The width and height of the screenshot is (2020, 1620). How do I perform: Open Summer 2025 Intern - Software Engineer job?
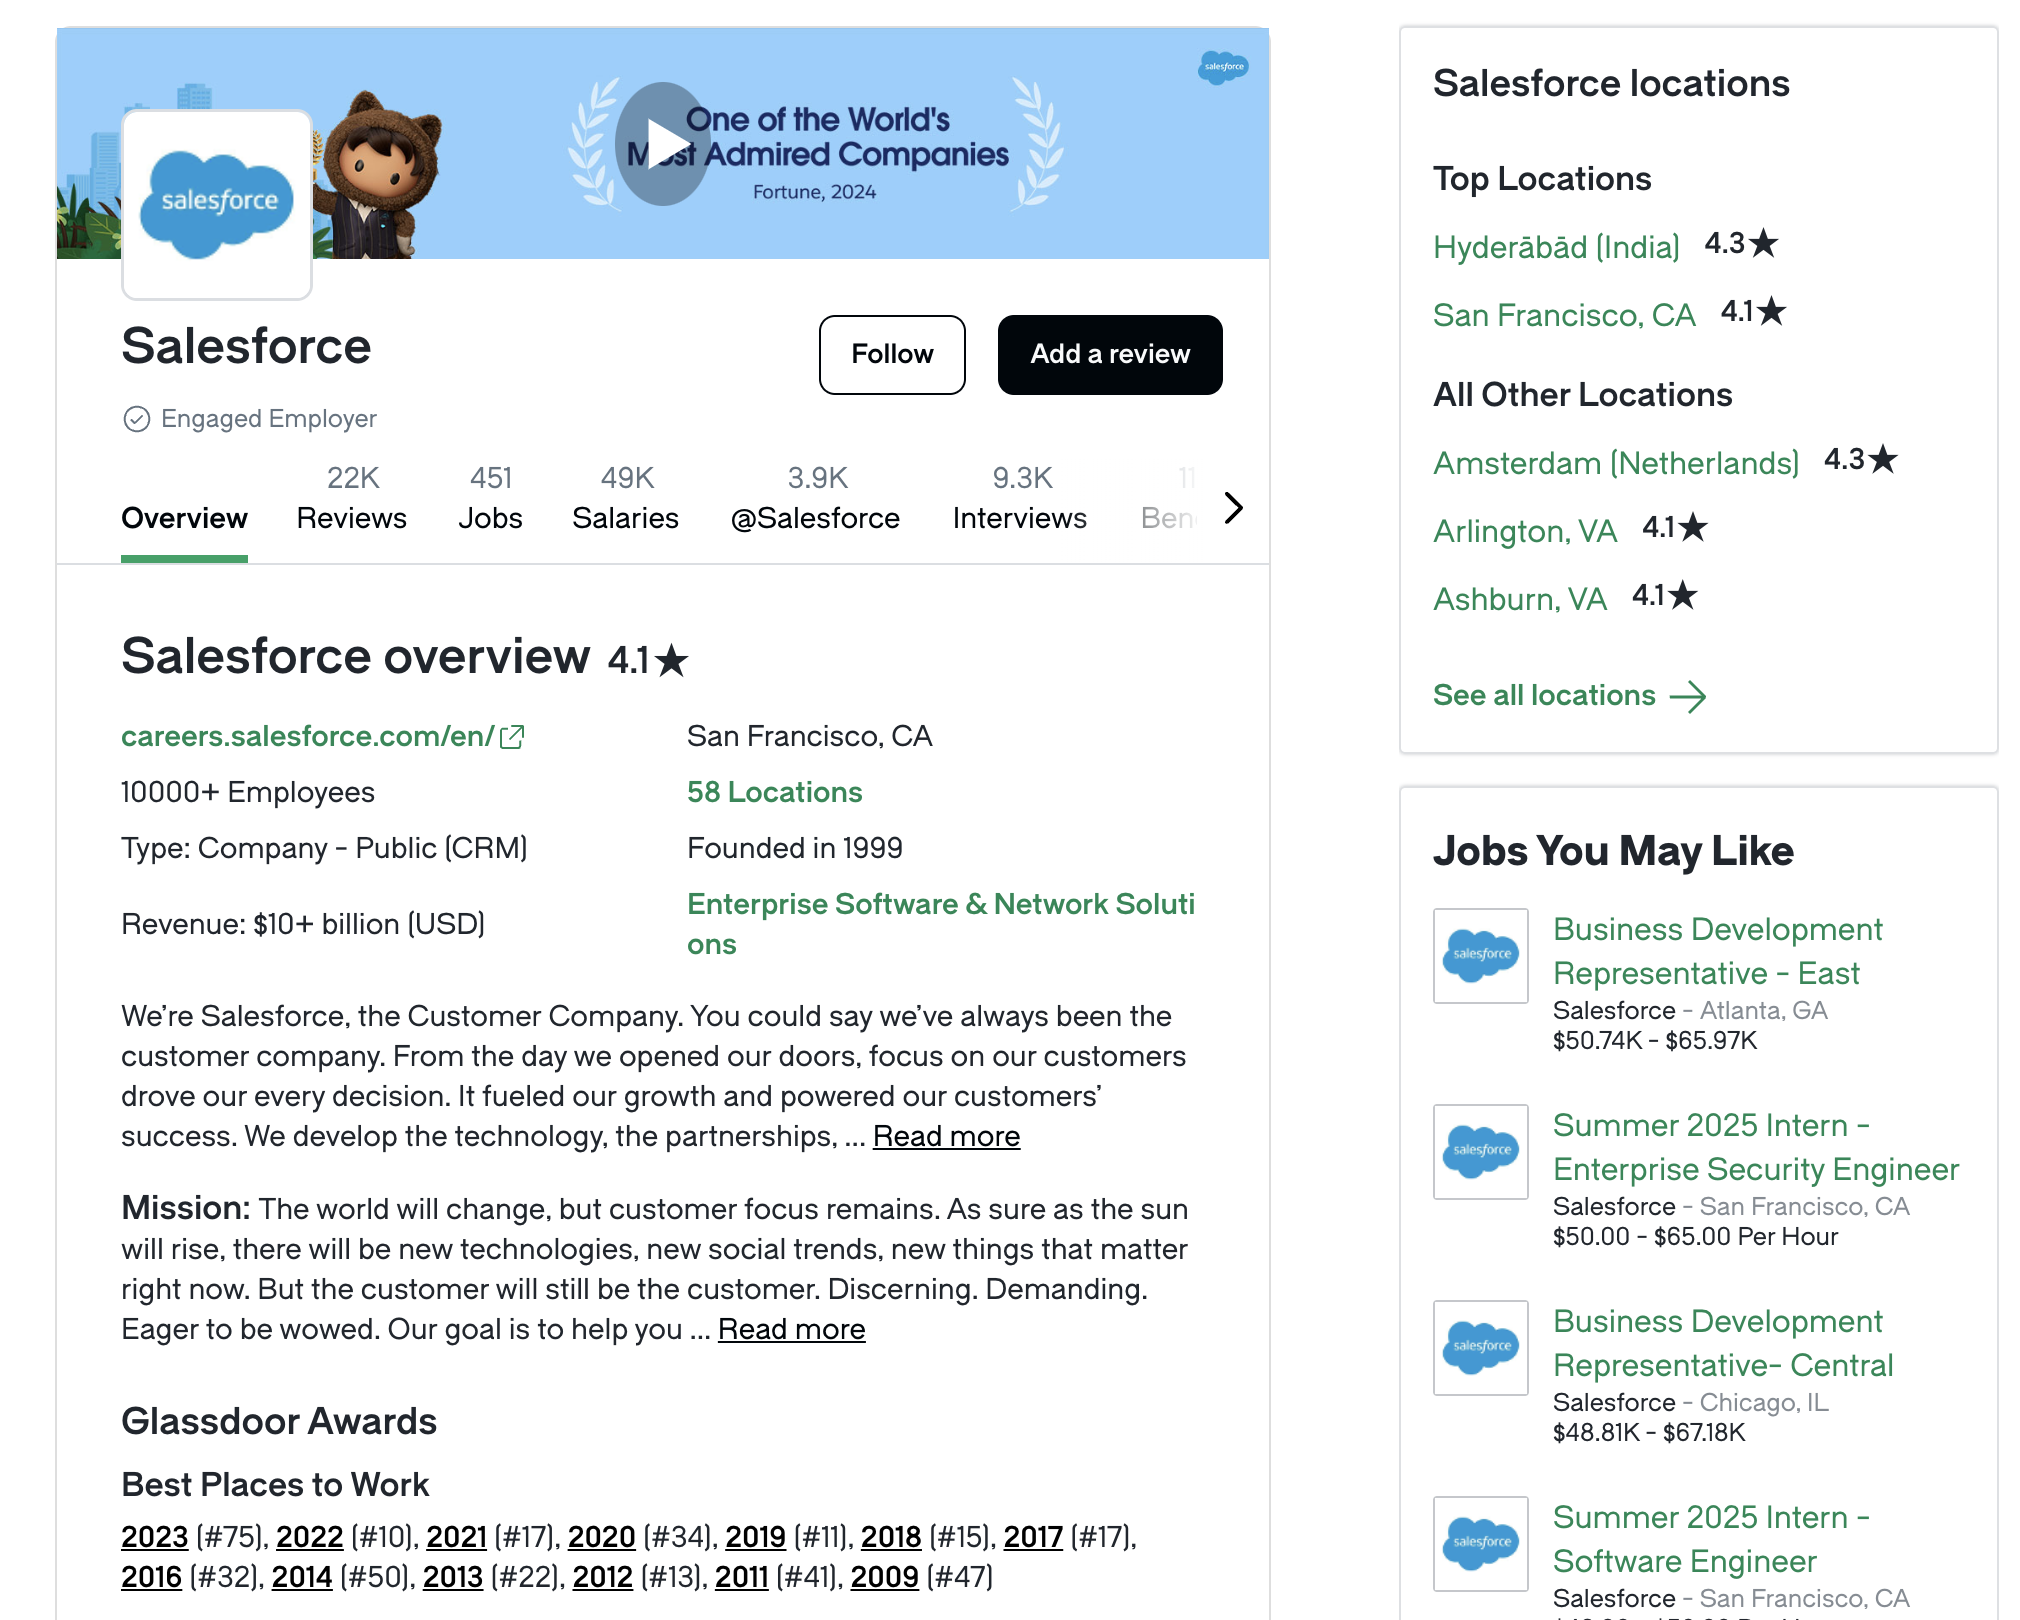coord(1711,1540)
